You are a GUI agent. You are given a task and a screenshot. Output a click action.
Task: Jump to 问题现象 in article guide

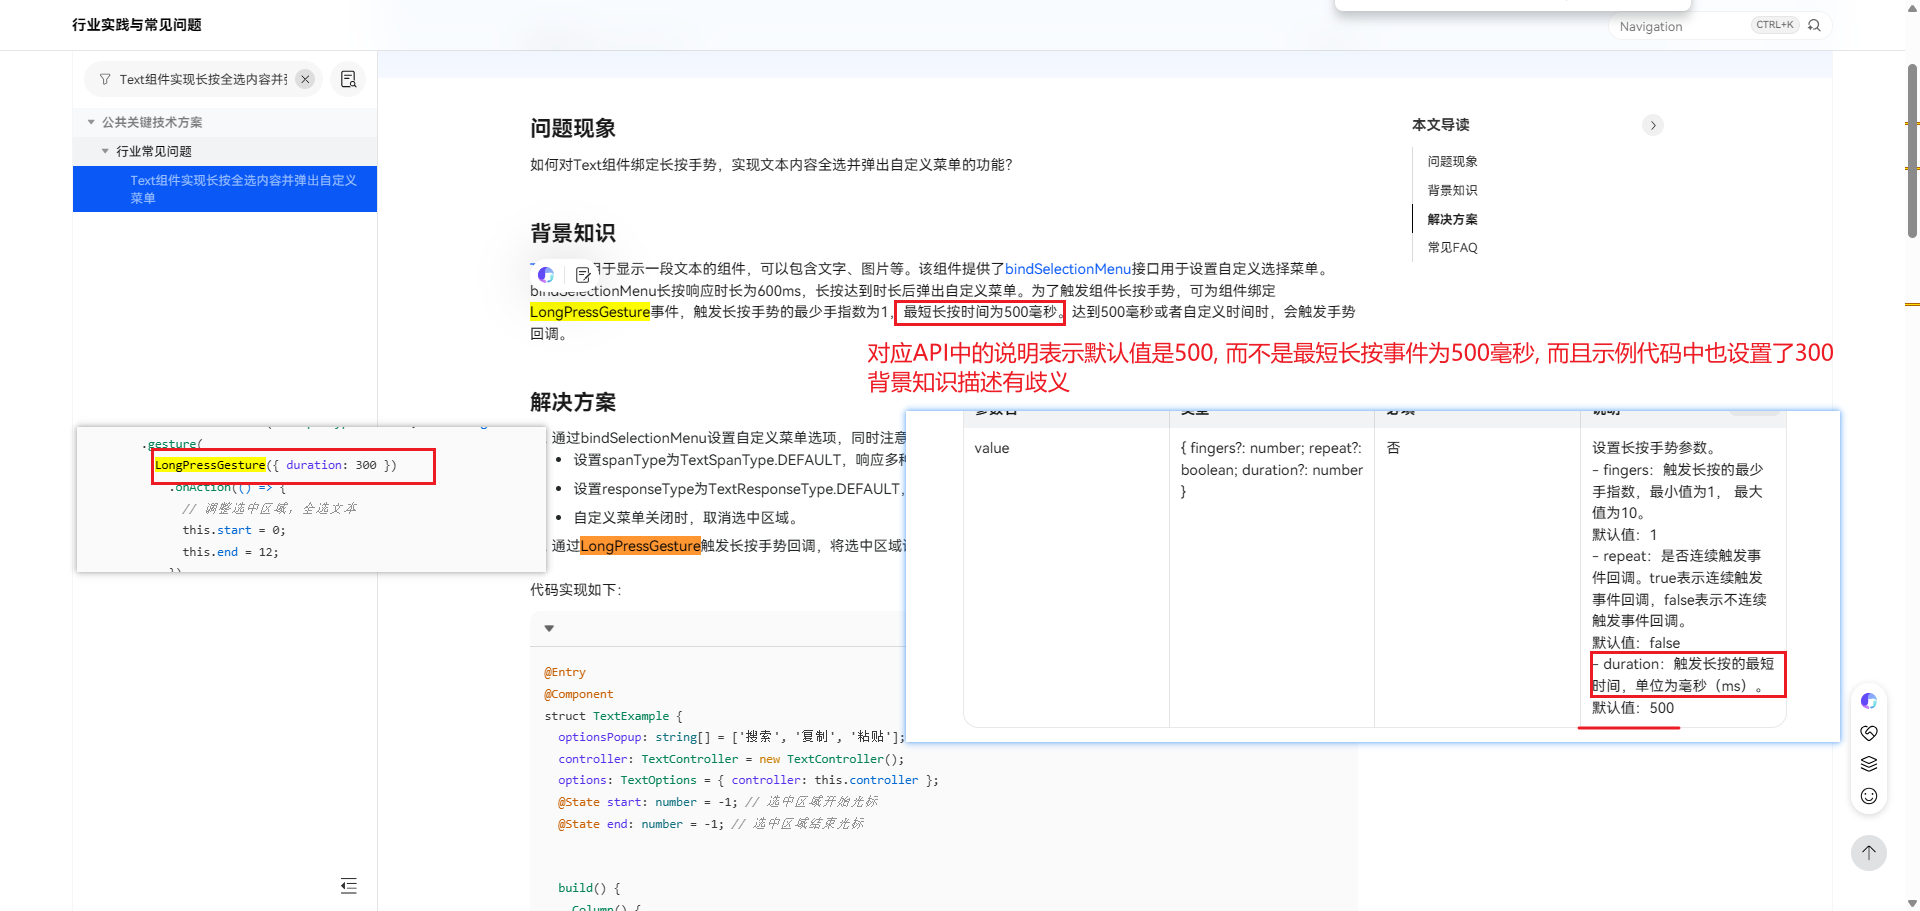point(1452,161)
